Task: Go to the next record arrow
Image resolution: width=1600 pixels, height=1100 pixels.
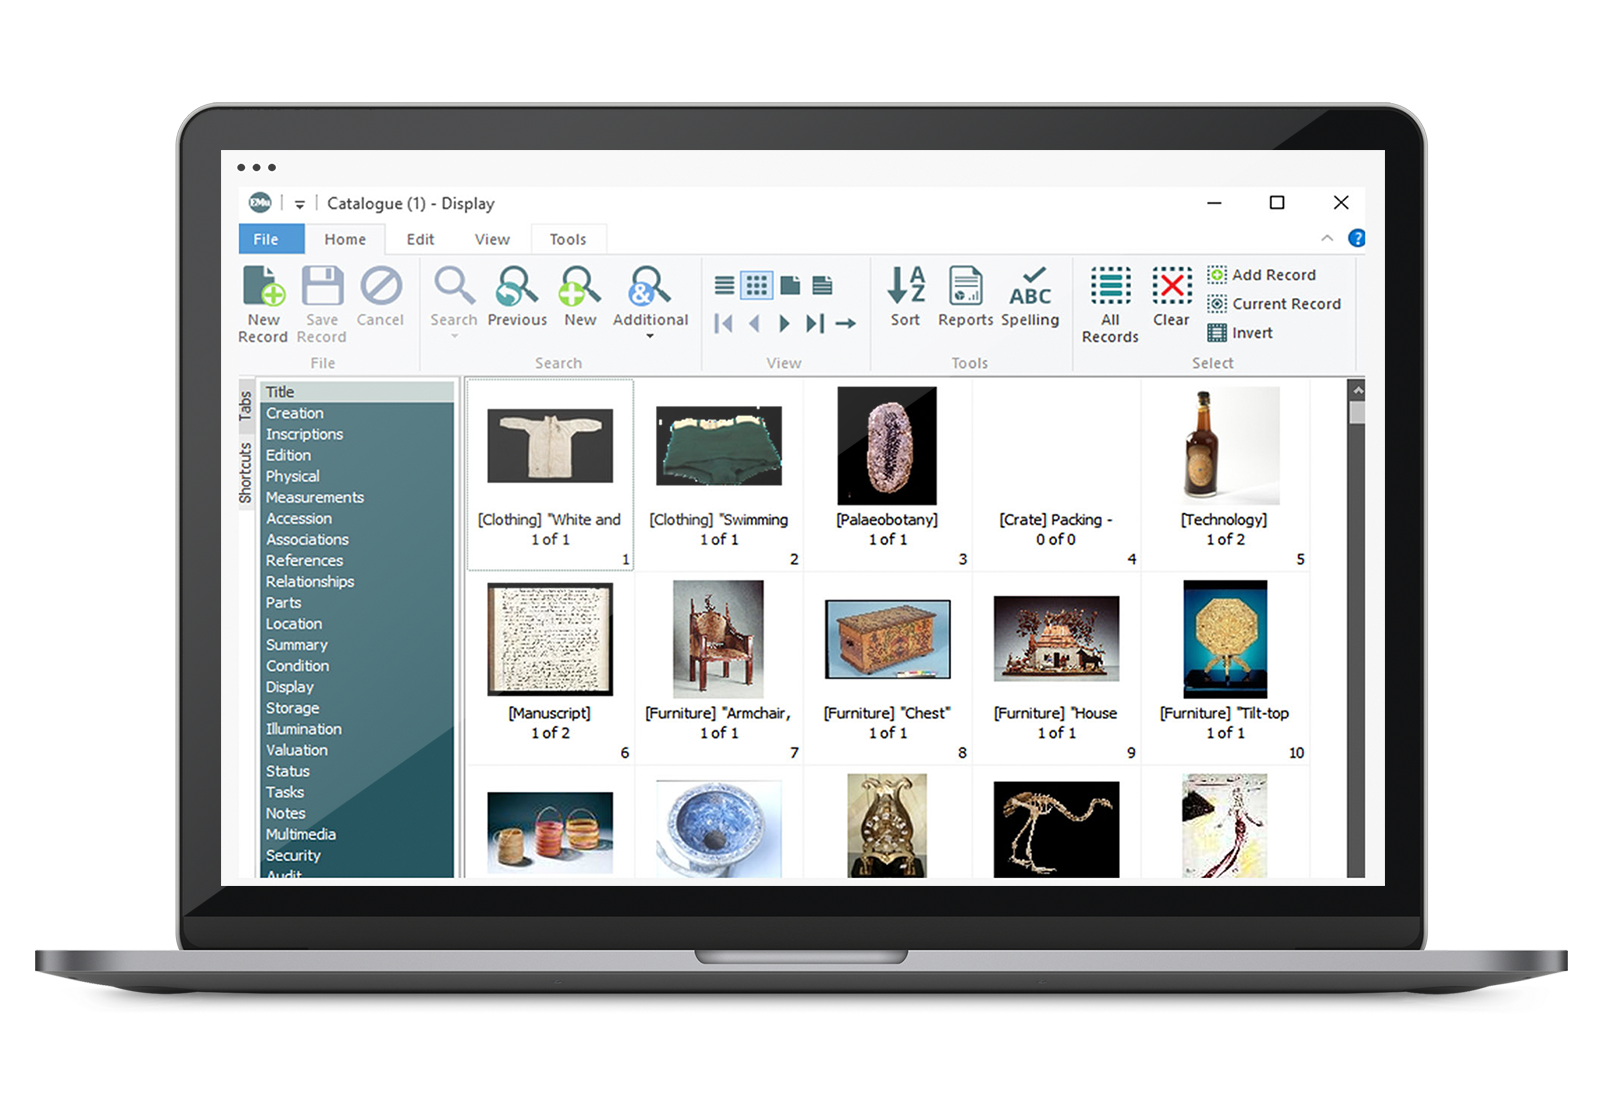Action: (785, 323)
